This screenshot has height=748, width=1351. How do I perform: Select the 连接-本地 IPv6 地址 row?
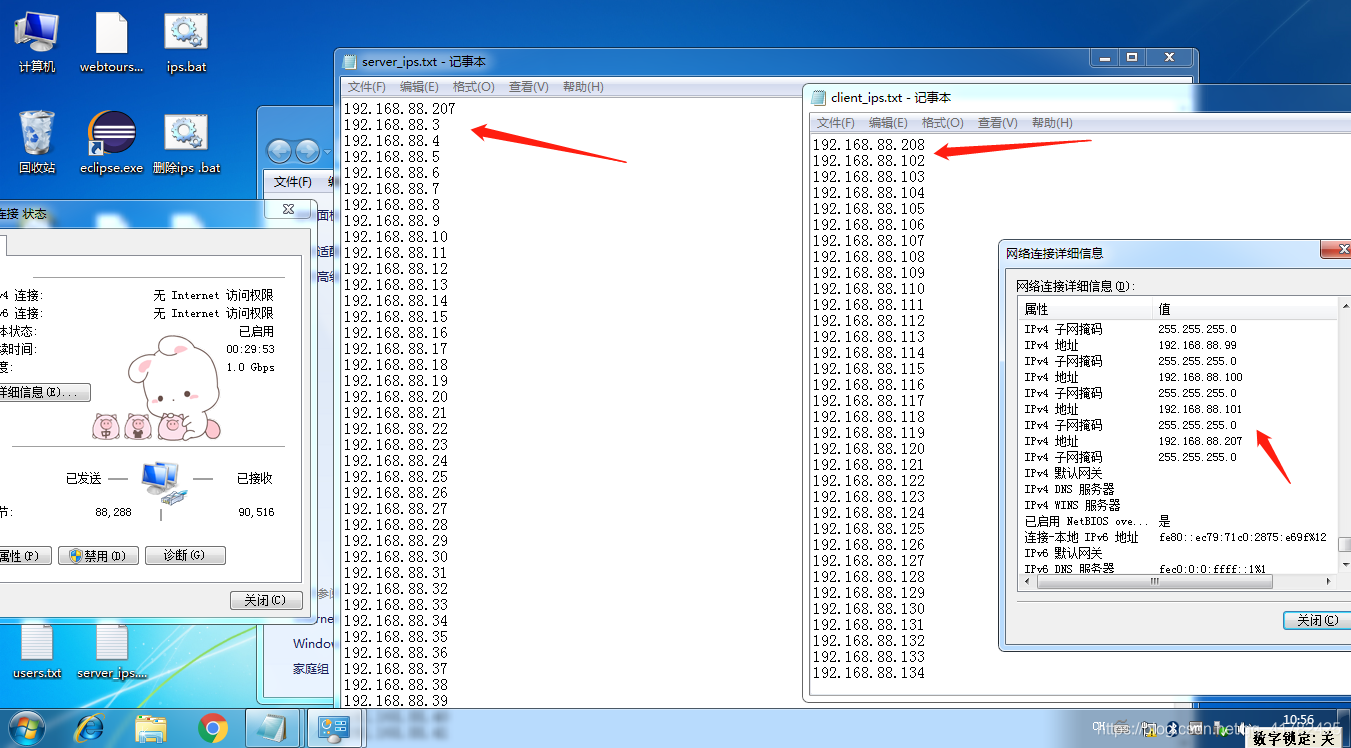click(x=1177, y=537)
